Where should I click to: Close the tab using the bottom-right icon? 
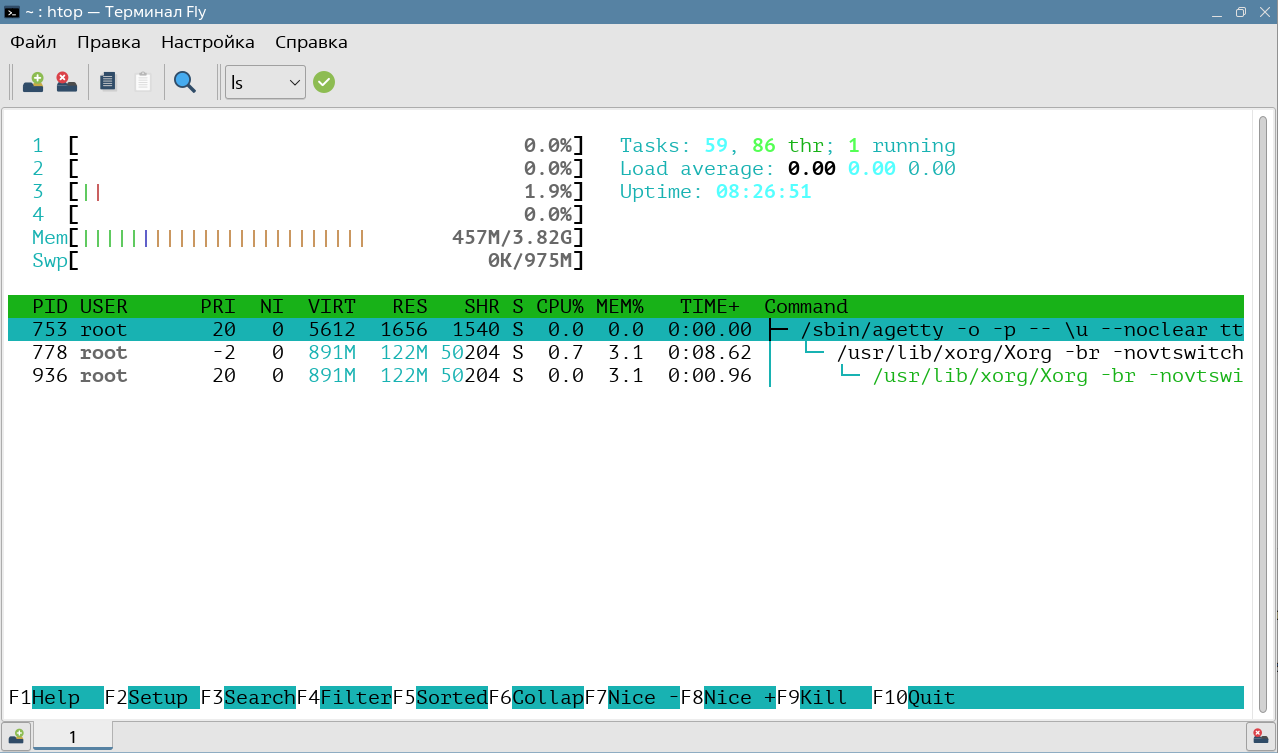1261,737
